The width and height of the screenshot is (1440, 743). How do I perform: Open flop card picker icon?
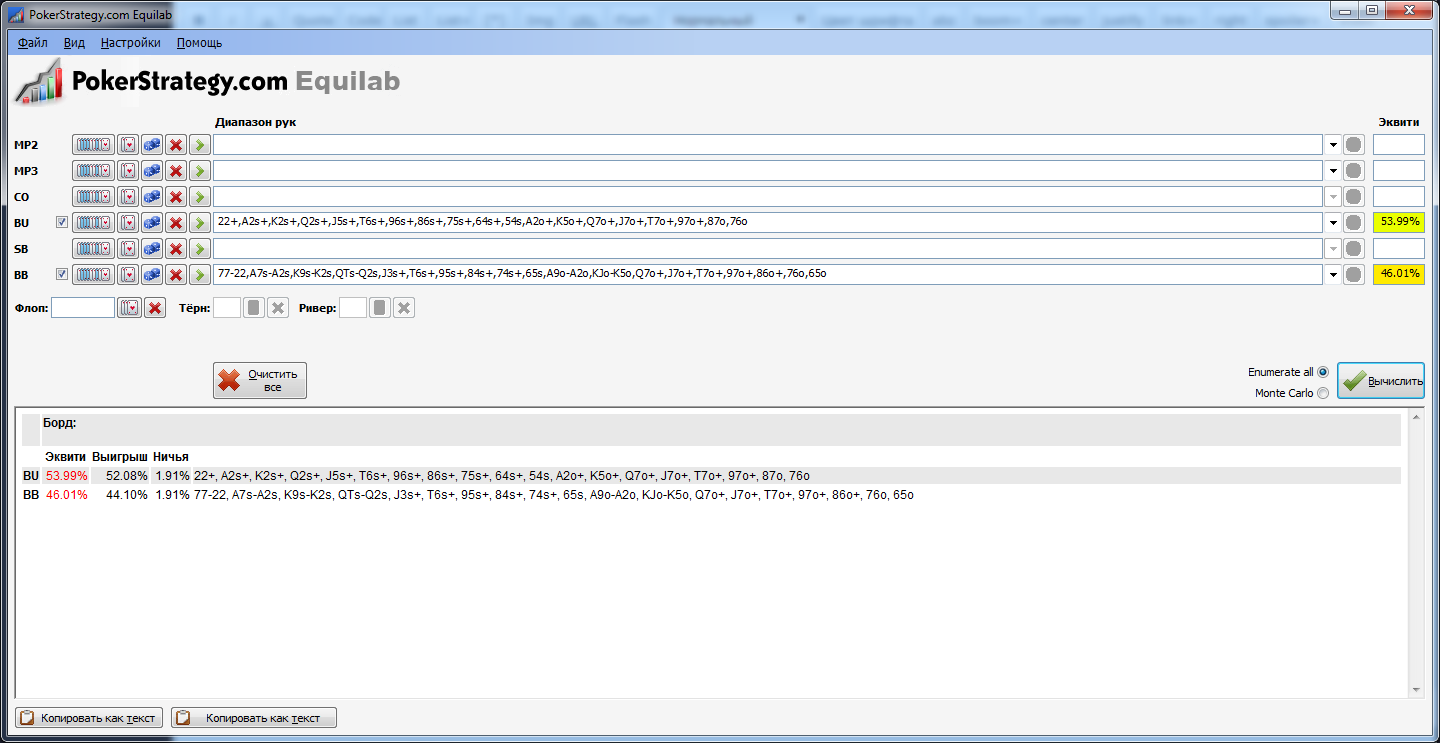130,308
